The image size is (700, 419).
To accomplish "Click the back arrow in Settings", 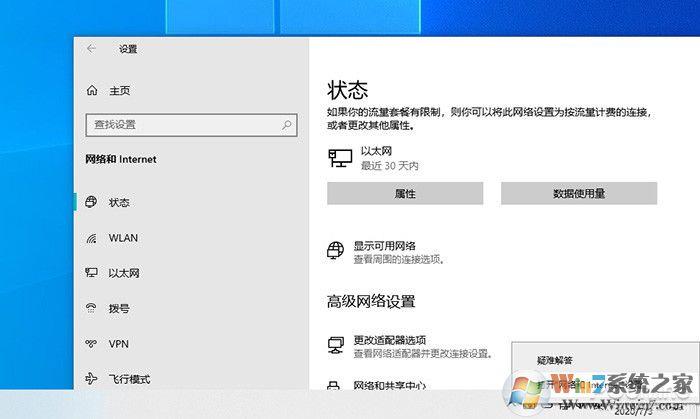I will 92,49.
